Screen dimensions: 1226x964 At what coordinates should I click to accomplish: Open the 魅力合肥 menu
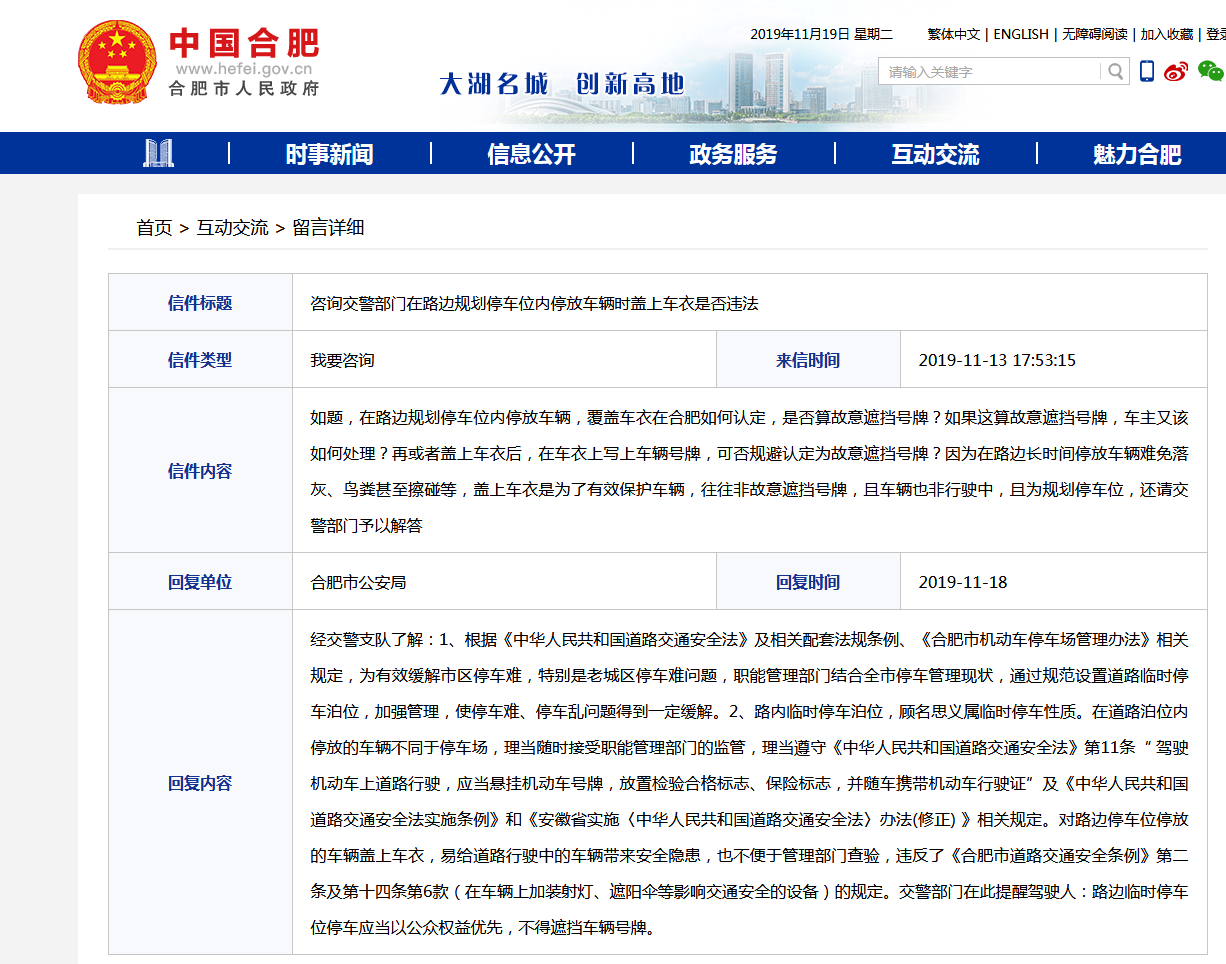pyautogui.click(x=1137, y=154)
